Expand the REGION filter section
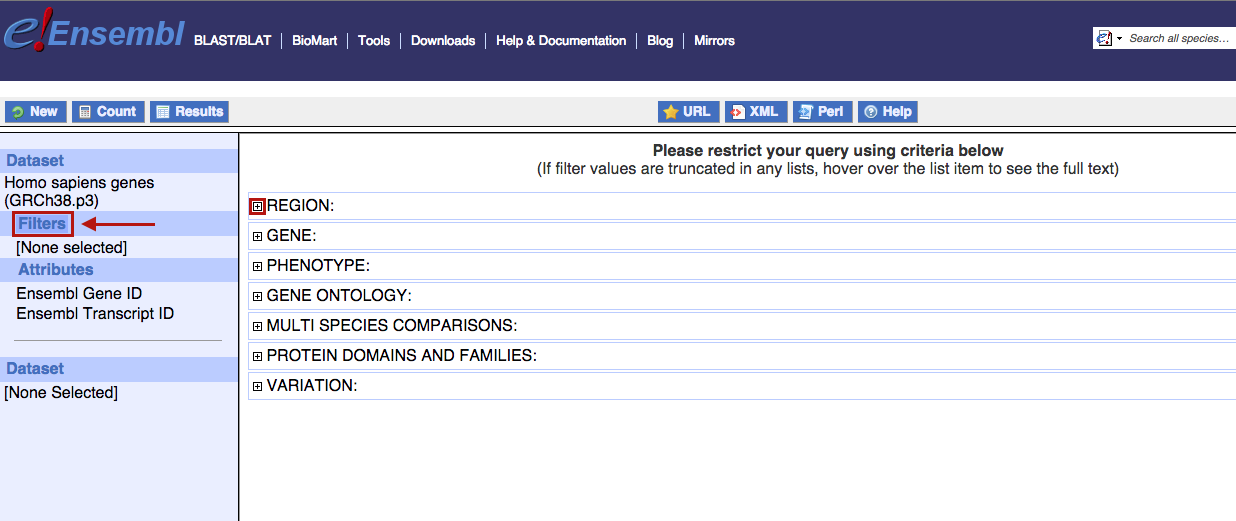The width and height of the screenshot is (1236, 521). (257, 206)
